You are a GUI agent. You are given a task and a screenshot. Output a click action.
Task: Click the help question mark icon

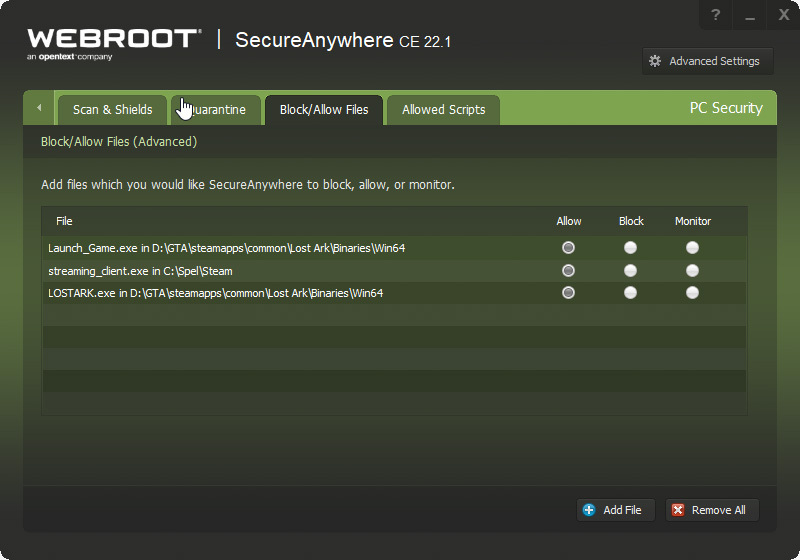[715, 15]
